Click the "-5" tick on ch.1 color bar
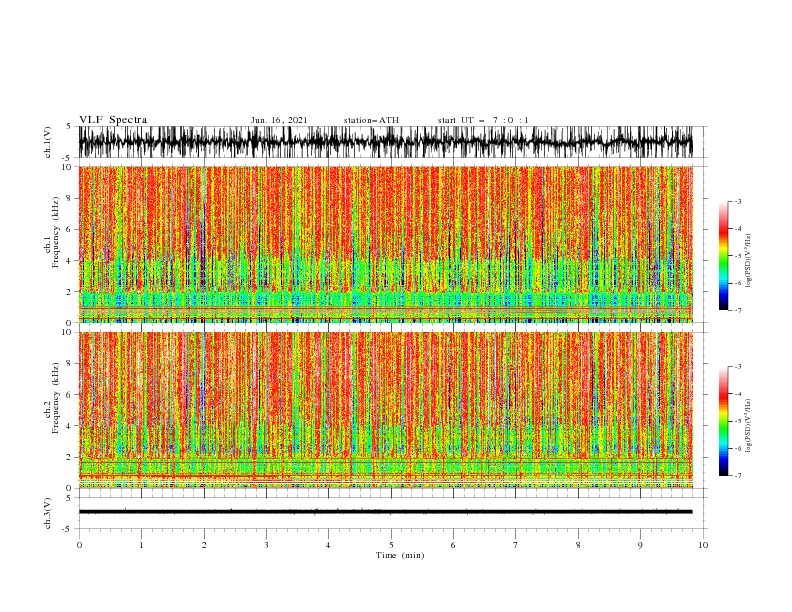Viewport: 792px width, 612px height. [737, 256]
